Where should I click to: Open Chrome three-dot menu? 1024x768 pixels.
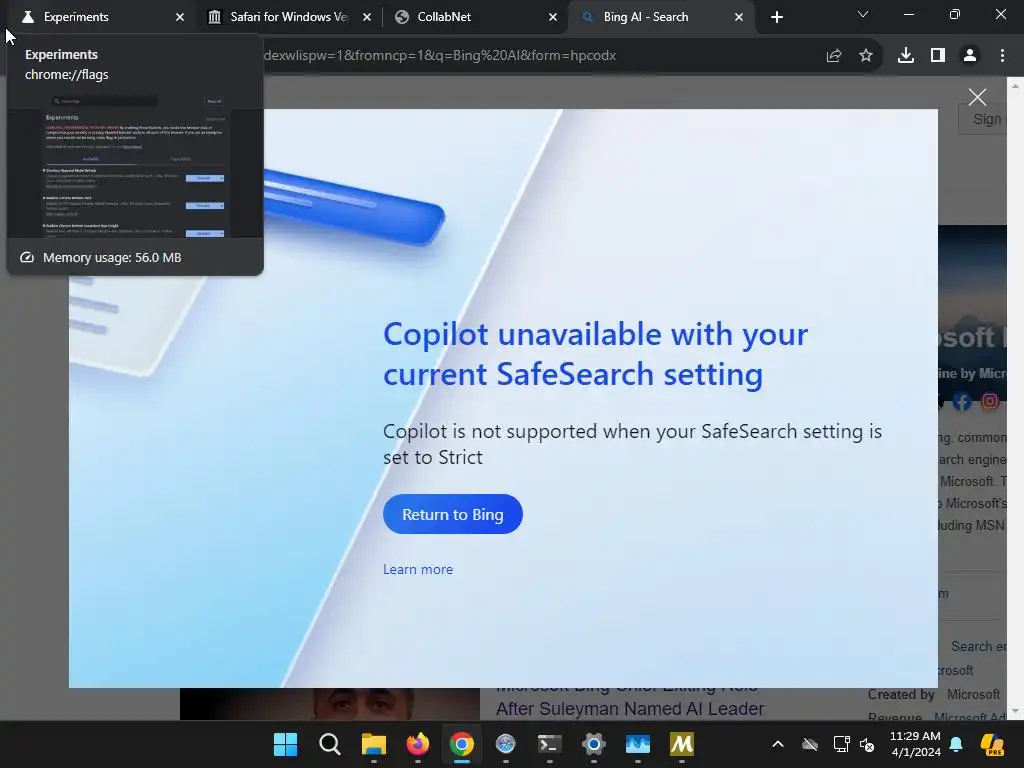[1002, 56]
